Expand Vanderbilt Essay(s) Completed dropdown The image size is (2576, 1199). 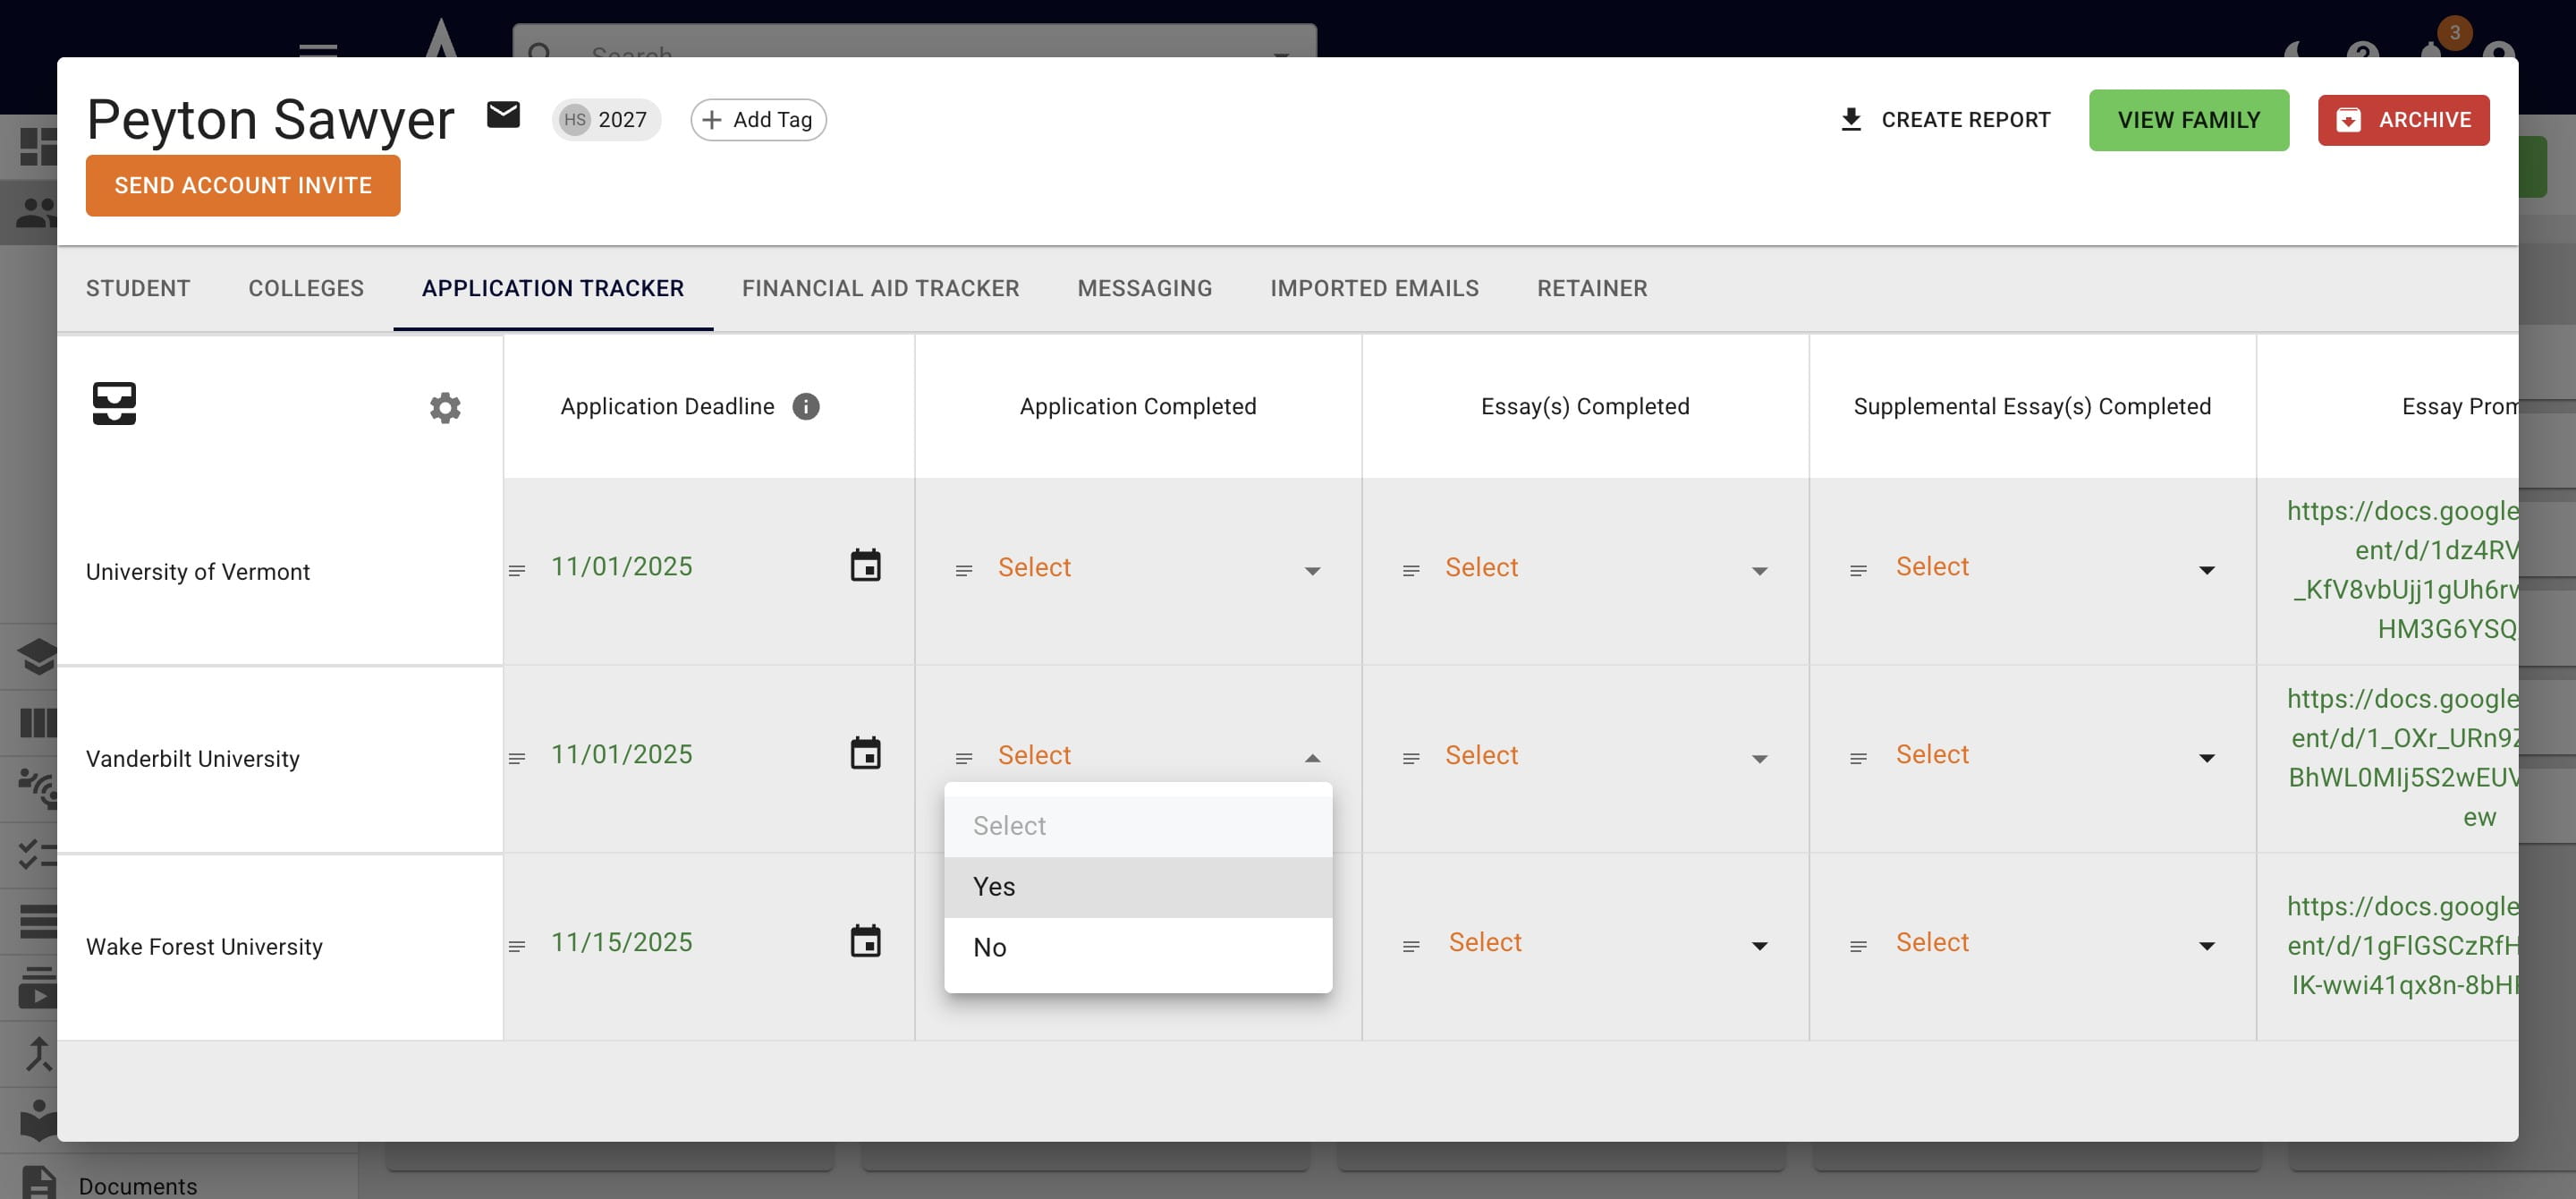pyautogui.click(x=1760, y=759)
